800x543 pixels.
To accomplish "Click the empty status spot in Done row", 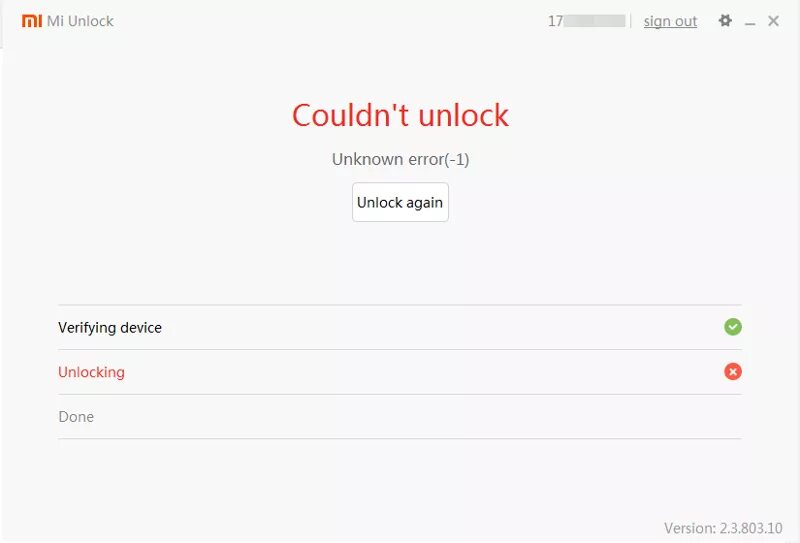I will [x=733, y=416].
